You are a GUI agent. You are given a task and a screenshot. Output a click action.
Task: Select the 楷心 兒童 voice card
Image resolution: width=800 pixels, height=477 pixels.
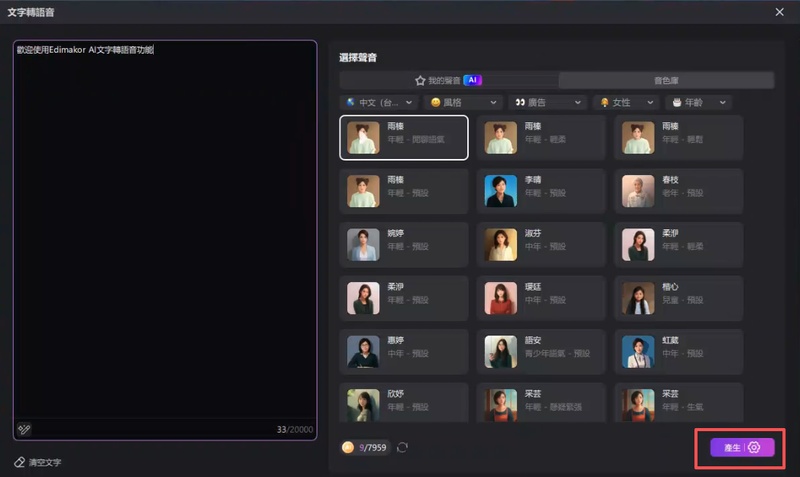coord(678,298)
